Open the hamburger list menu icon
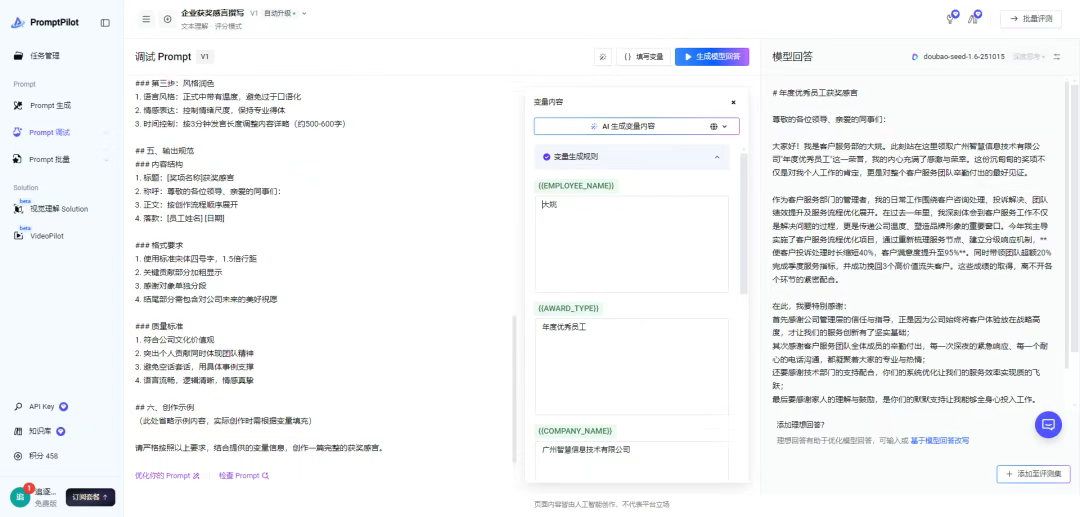The width and height of the screenshot is (1080, 517). (146, 19)
